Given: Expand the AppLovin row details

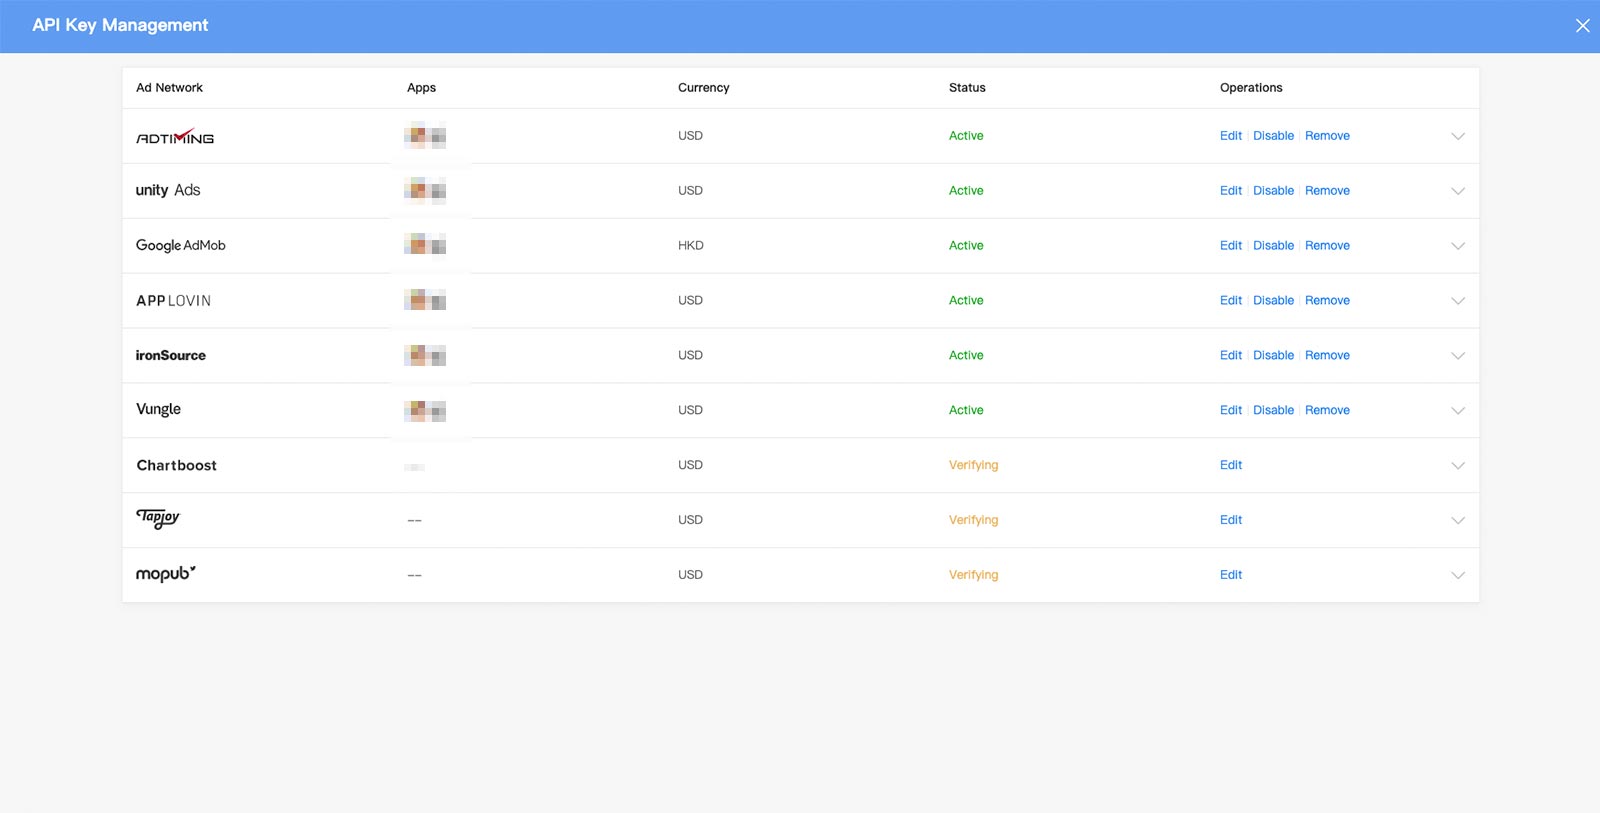Looking at the screenshot, I should 1458,301.
